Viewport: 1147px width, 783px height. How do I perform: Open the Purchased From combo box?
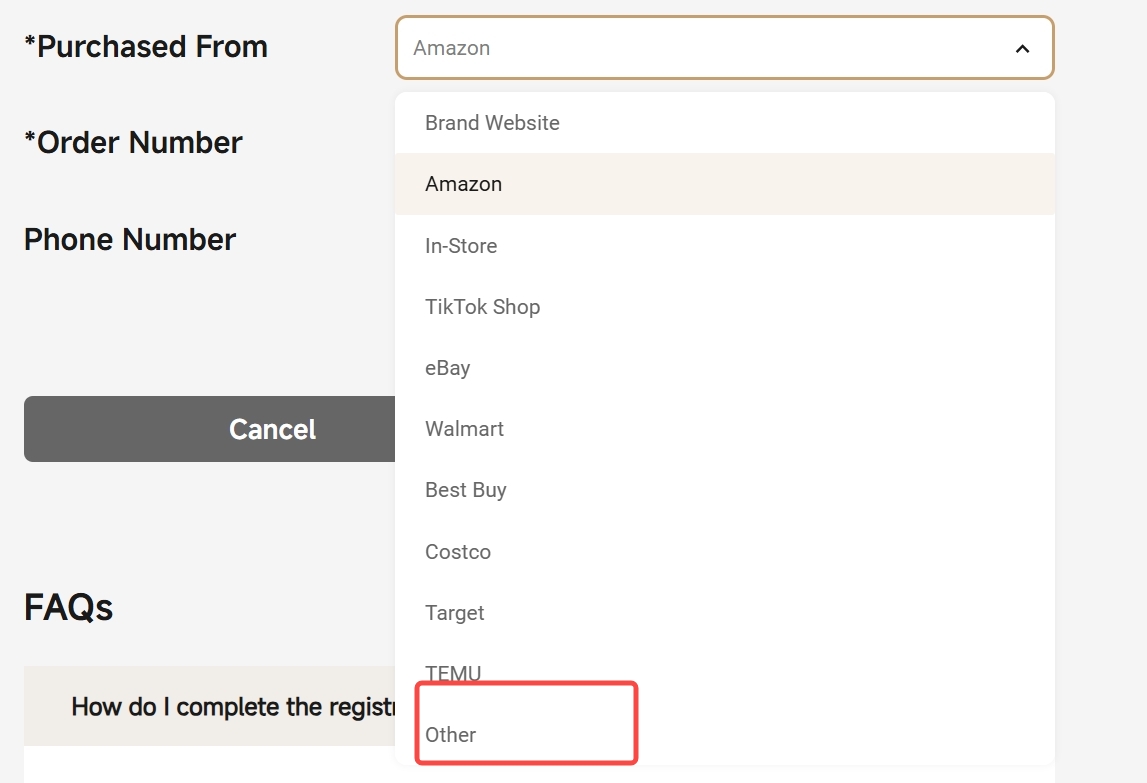pos(724,48)
